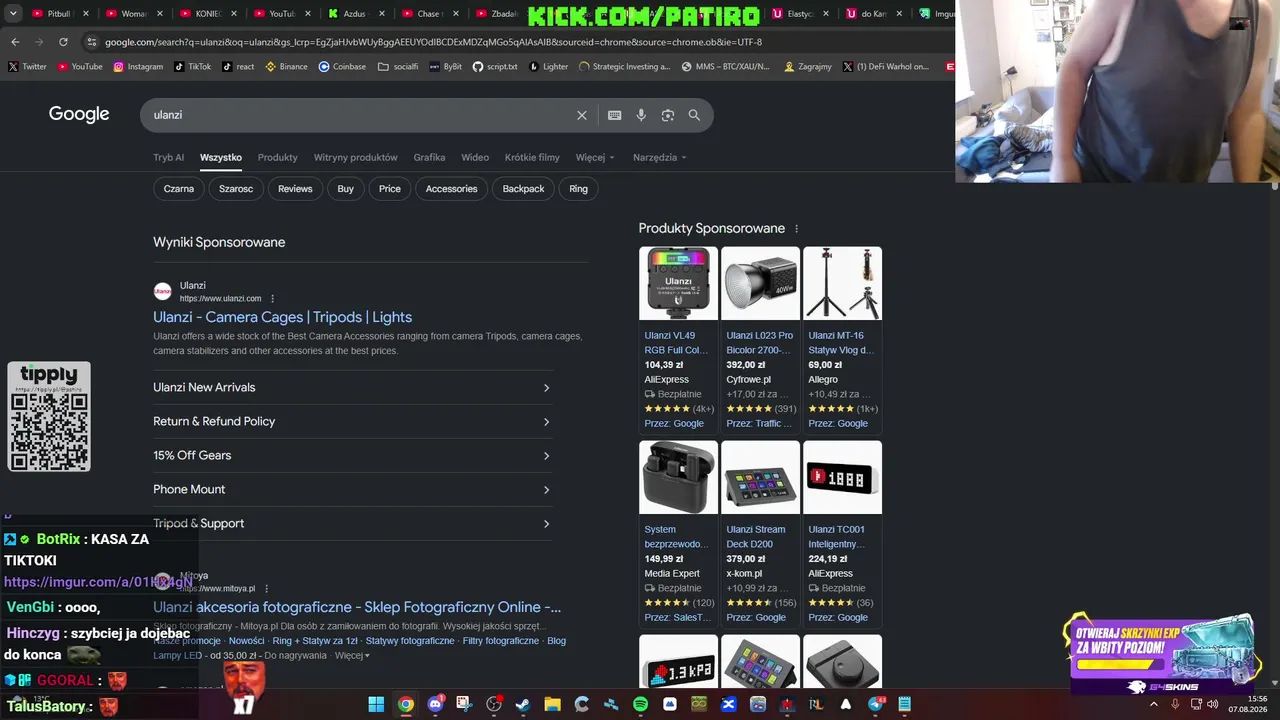Viewport: 1280px width, 720px height.
Task: Search by image with Google Lens
Action: tap(668, 115)
